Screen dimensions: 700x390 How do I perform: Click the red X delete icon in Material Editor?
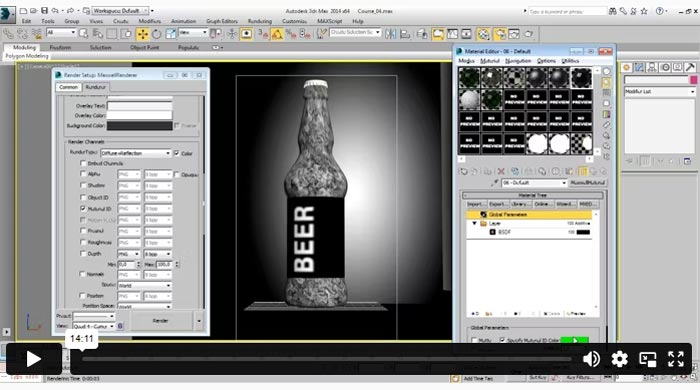click(501, 171)
